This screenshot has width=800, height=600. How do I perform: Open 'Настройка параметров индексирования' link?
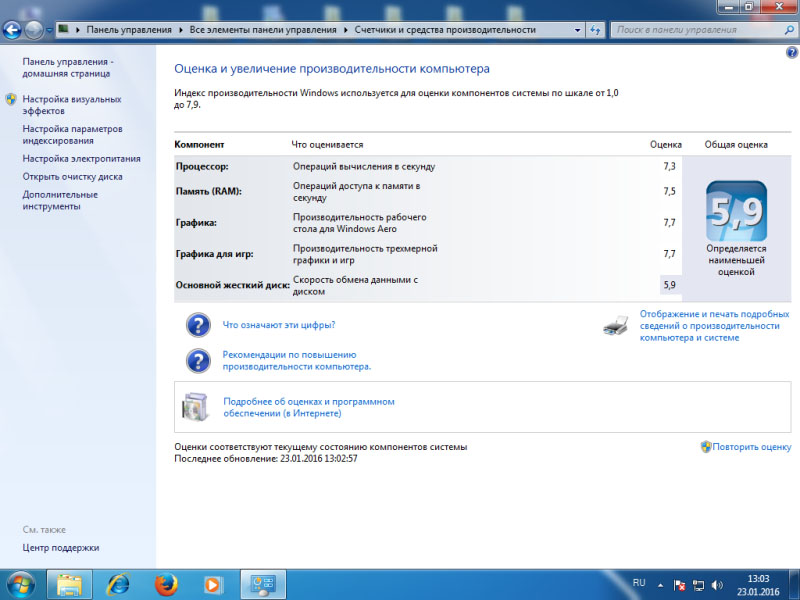[72, 135]
